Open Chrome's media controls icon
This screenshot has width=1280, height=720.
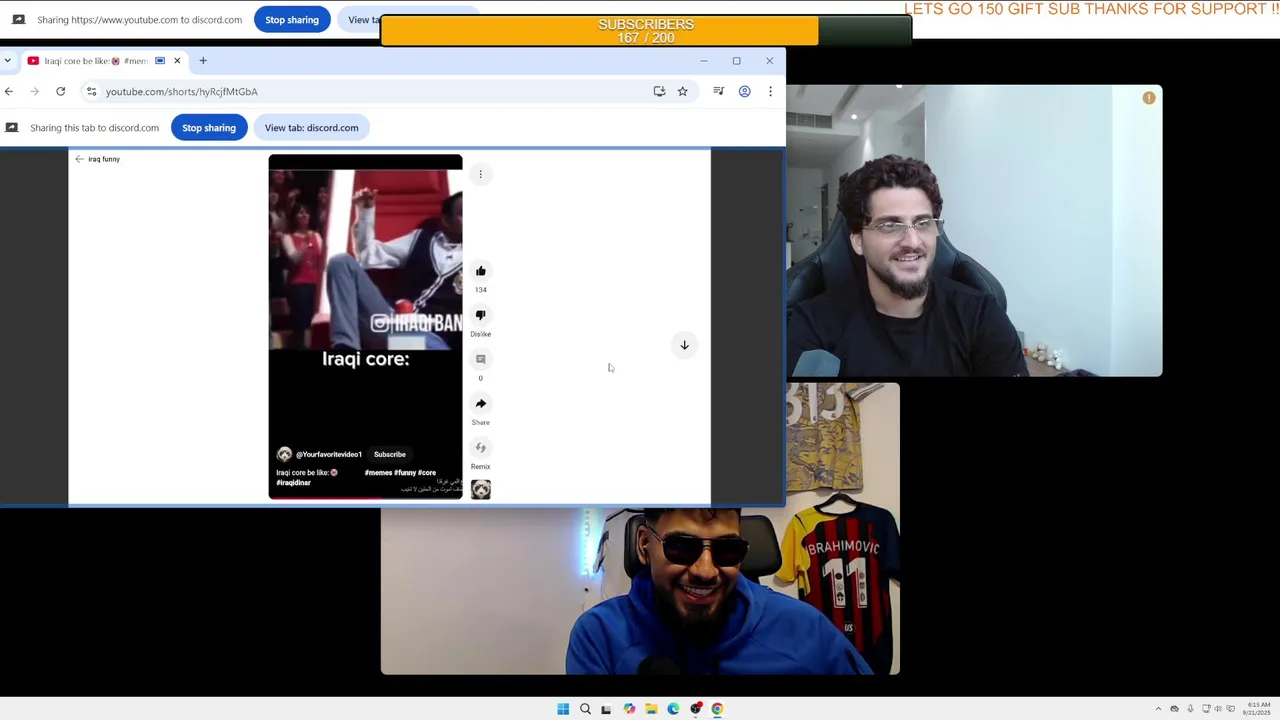click(718, 91)
